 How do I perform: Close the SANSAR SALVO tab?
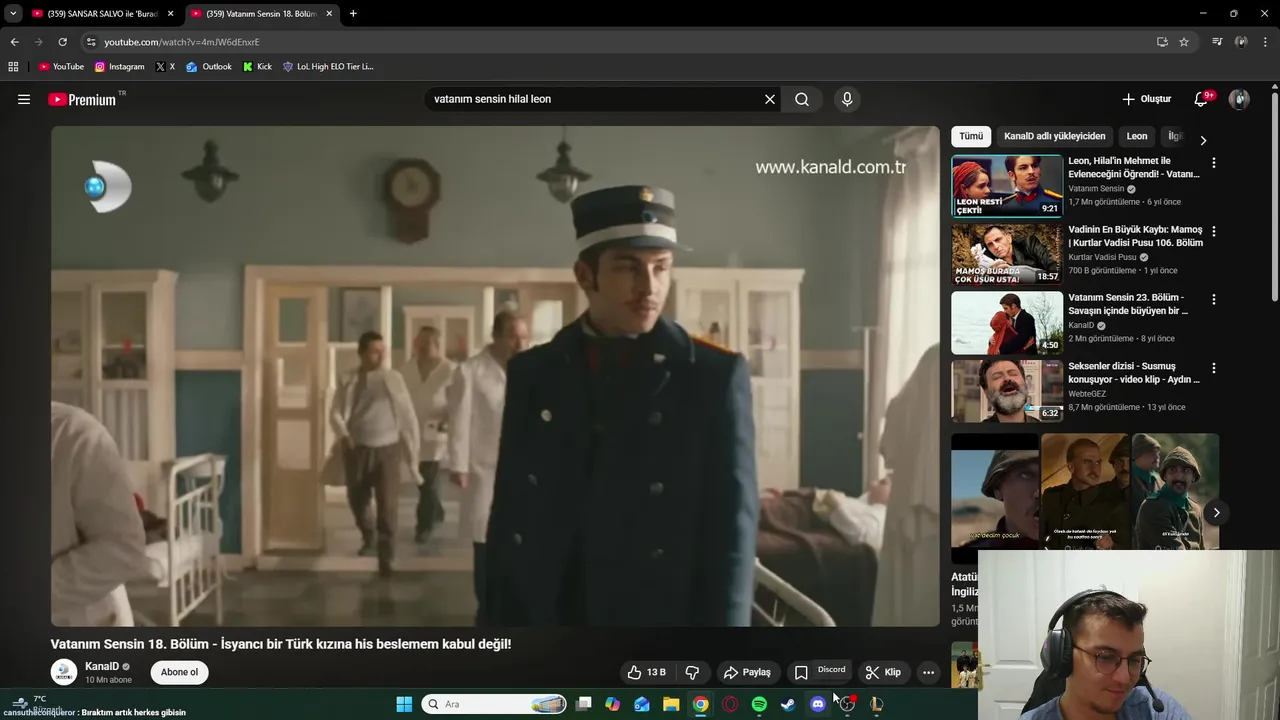pos(170,14)
